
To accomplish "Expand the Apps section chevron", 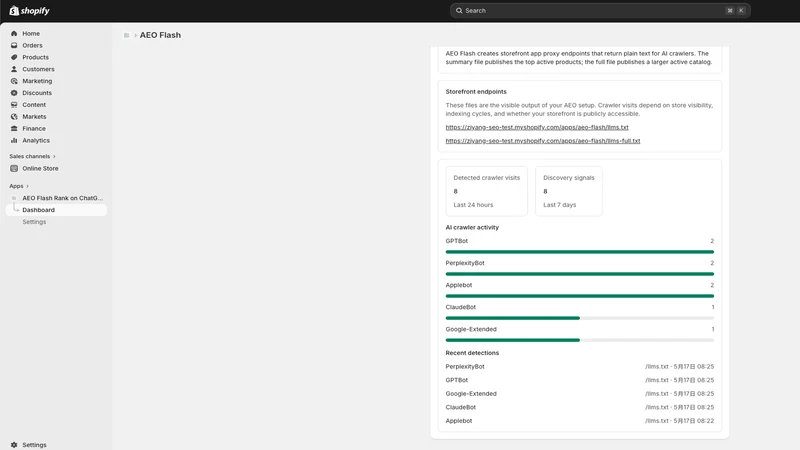I will coord(27,186).
